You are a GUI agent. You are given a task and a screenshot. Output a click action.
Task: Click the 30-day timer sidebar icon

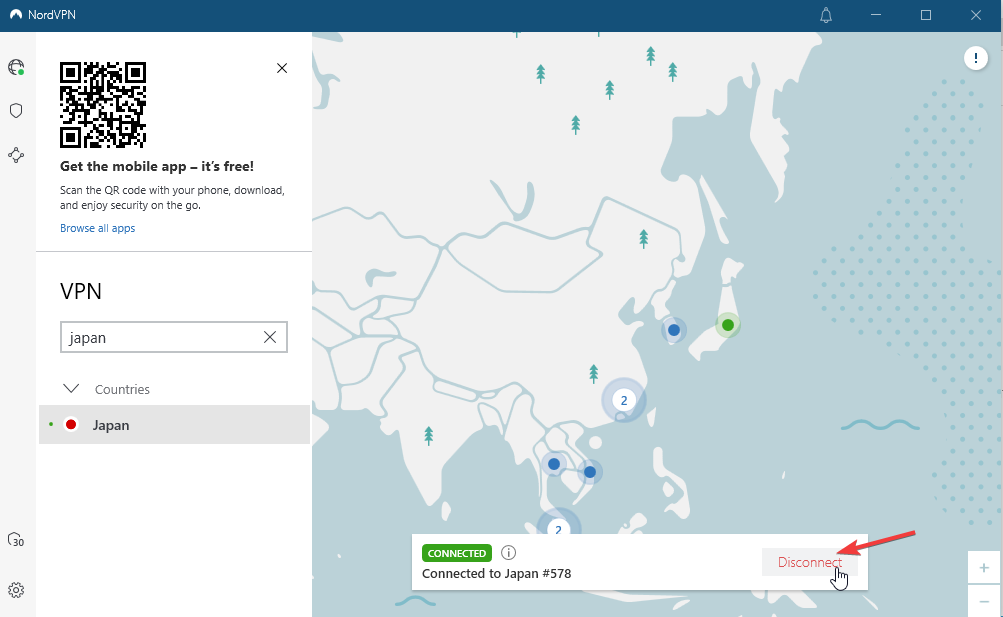[x=16, y=540]
